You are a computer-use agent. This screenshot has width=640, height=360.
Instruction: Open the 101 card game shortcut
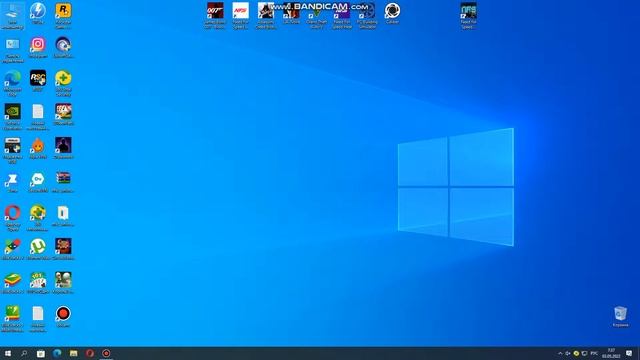pyautogui.click(x=38, y=283)
